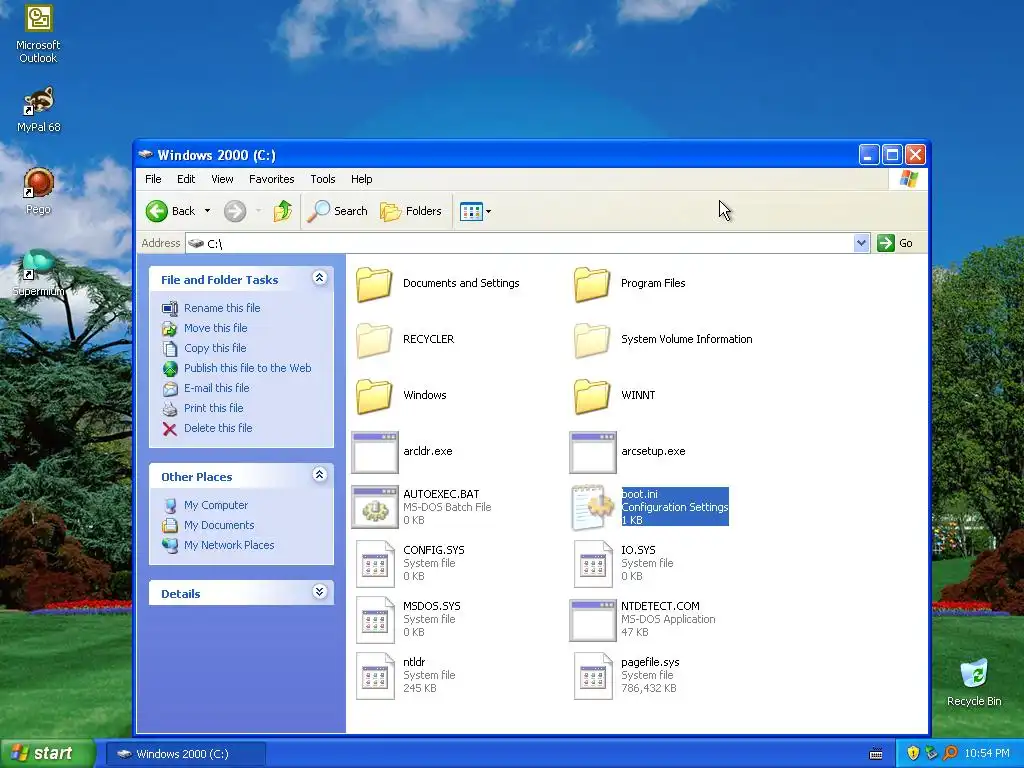Go to My Network Places
This screenshot has height=768, width=1024.
229,545
